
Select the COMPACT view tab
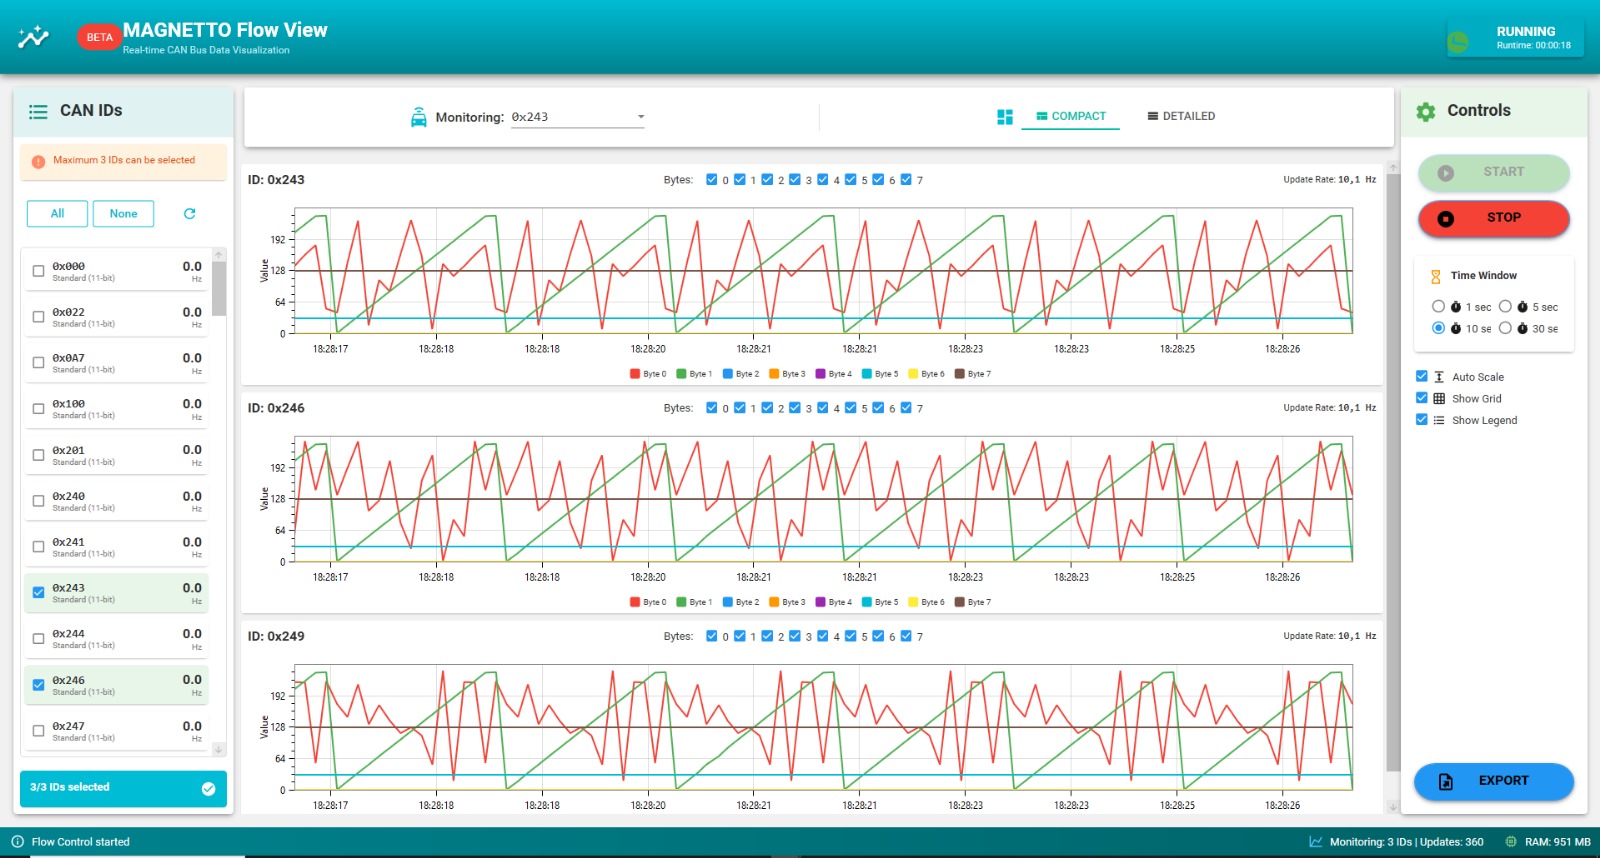[x=1070, y=117]
